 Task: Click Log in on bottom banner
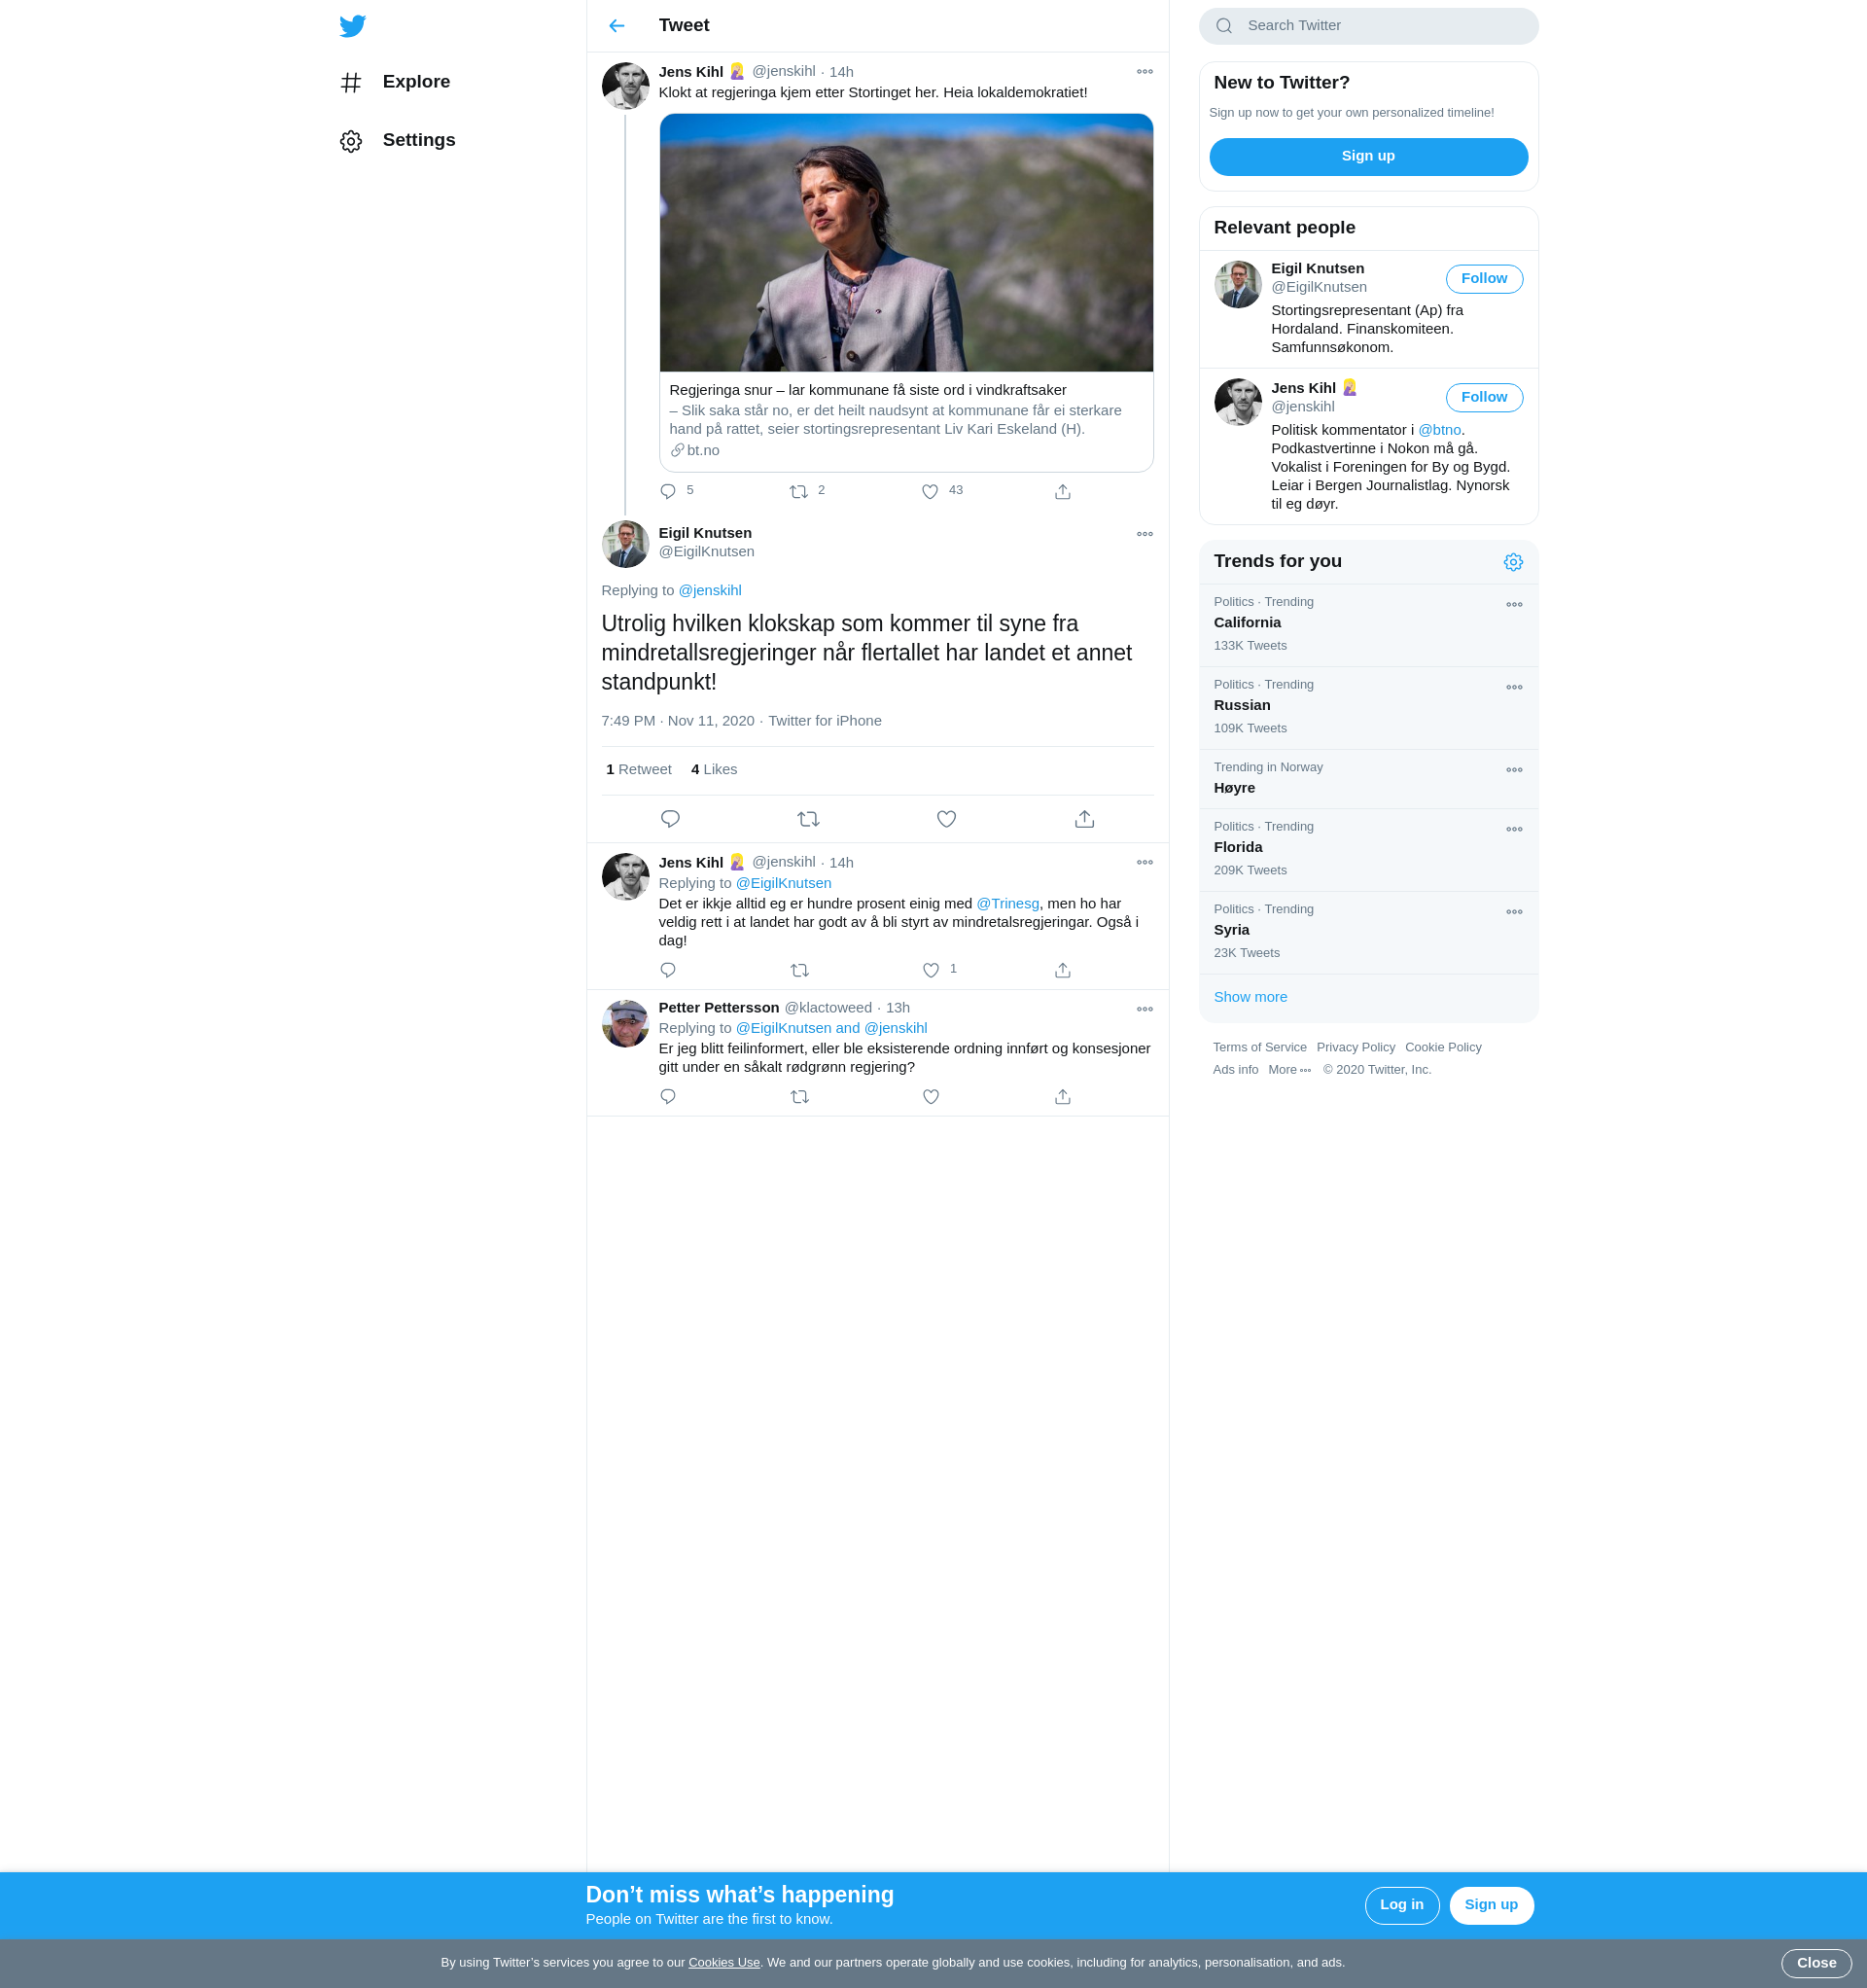(1401, 1905)
